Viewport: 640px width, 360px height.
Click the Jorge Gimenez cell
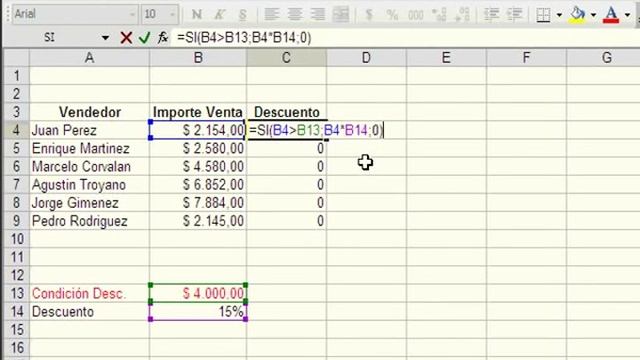coord(89,202)
